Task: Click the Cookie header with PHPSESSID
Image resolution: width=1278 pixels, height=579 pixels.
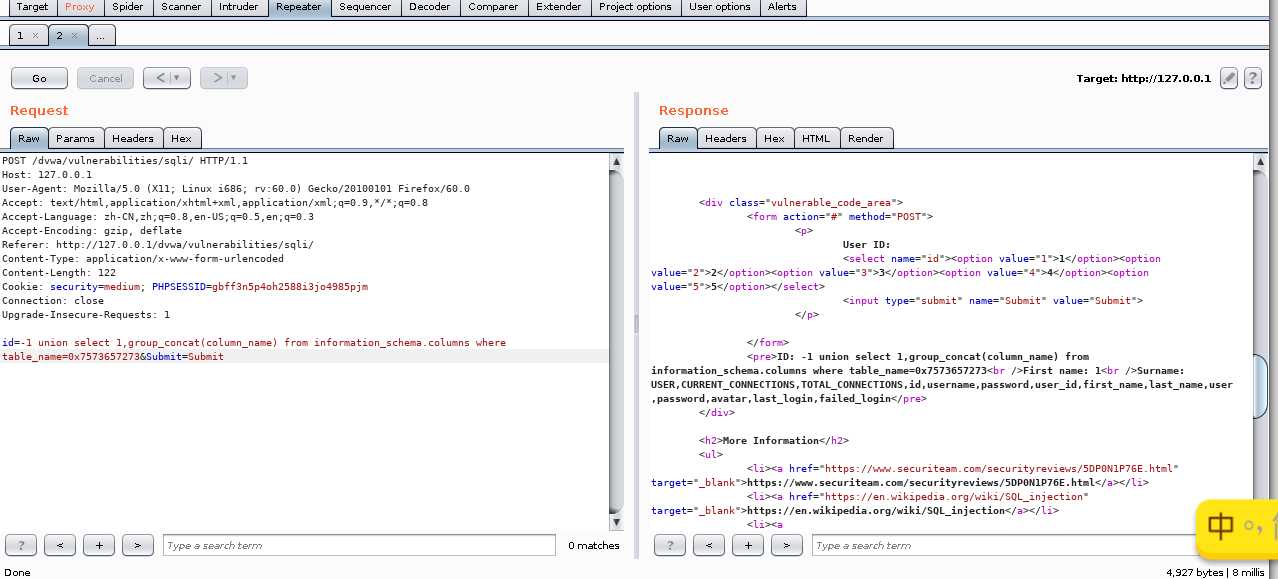Action: click(x=185, y=286)
